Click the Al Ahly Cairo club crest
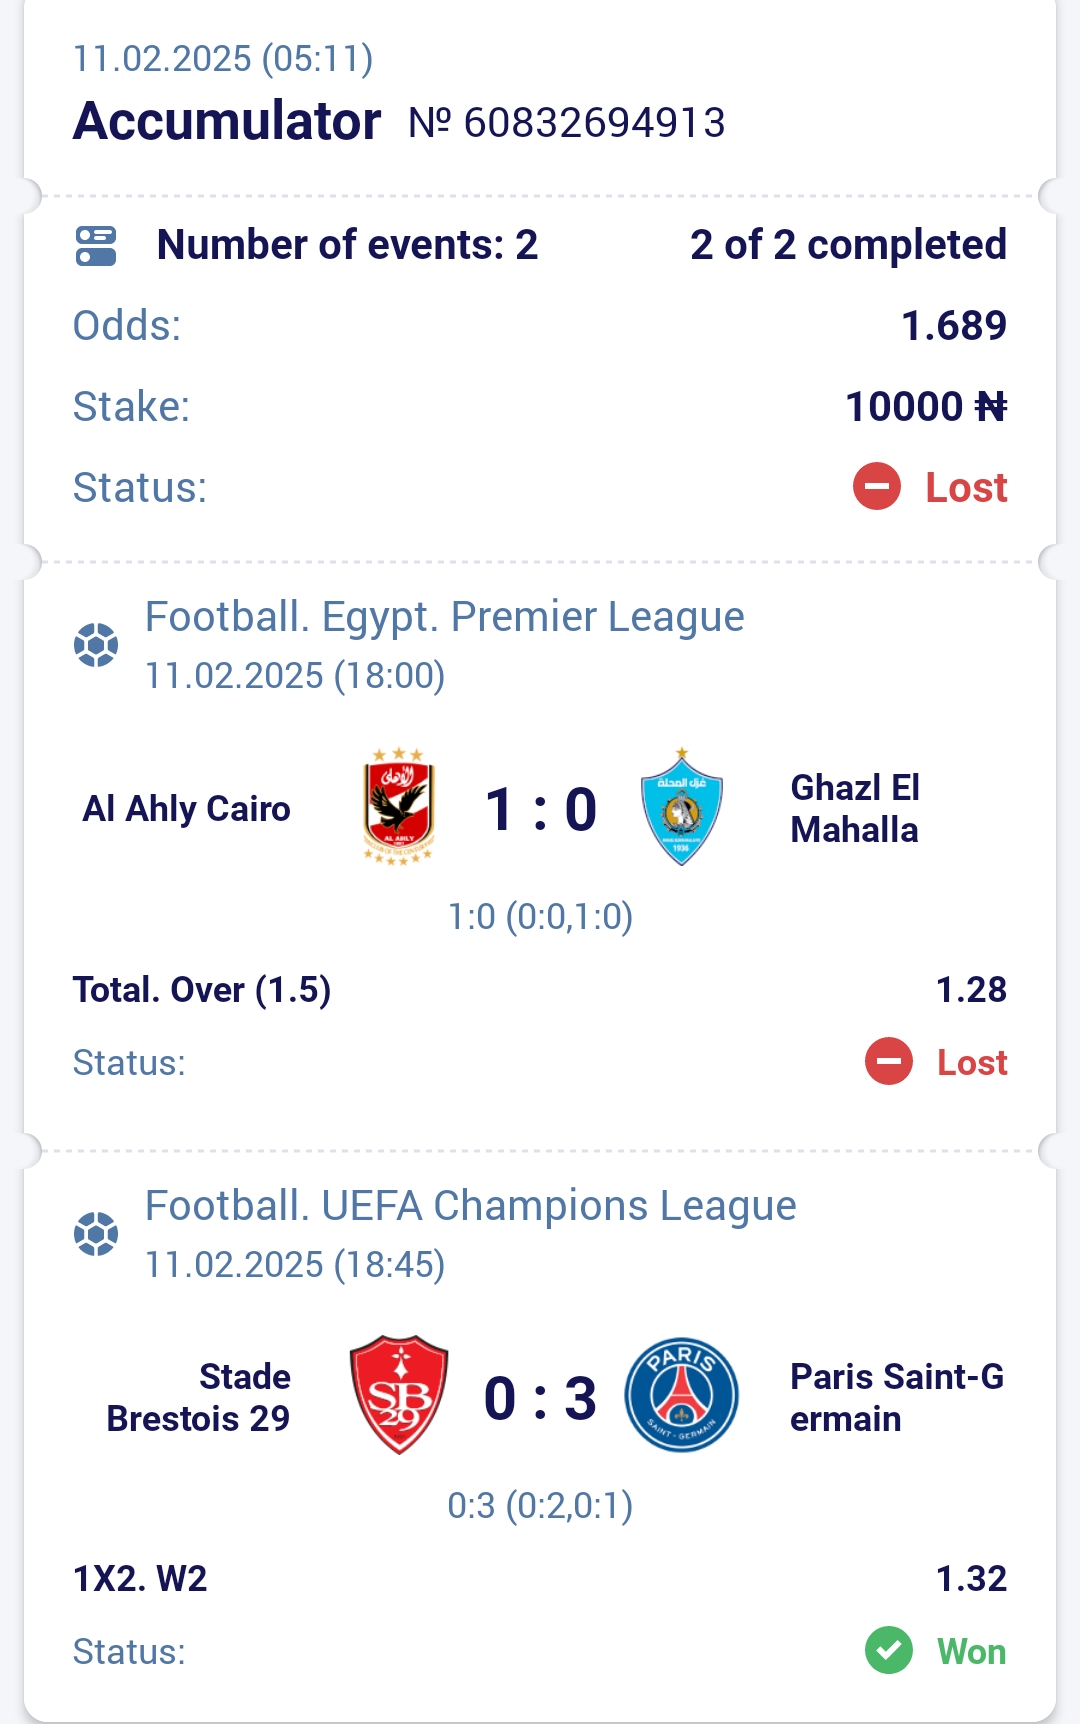The width and height of the screenshot is (1080, 1724). (399, 807)
